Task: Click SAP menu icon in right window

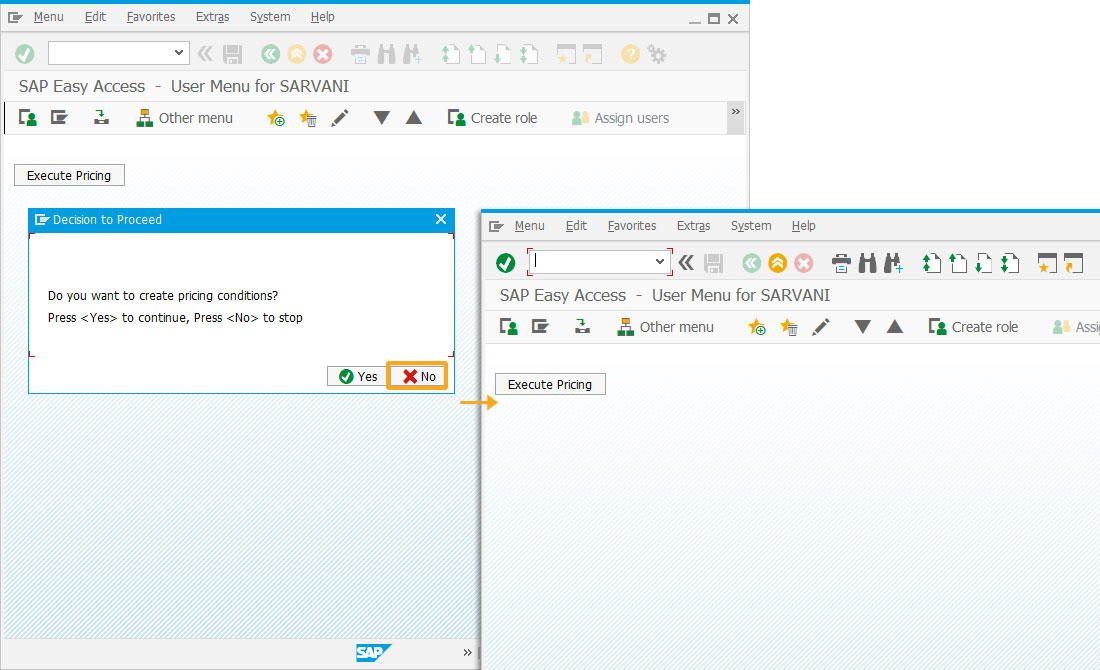Action: [540, 327]
